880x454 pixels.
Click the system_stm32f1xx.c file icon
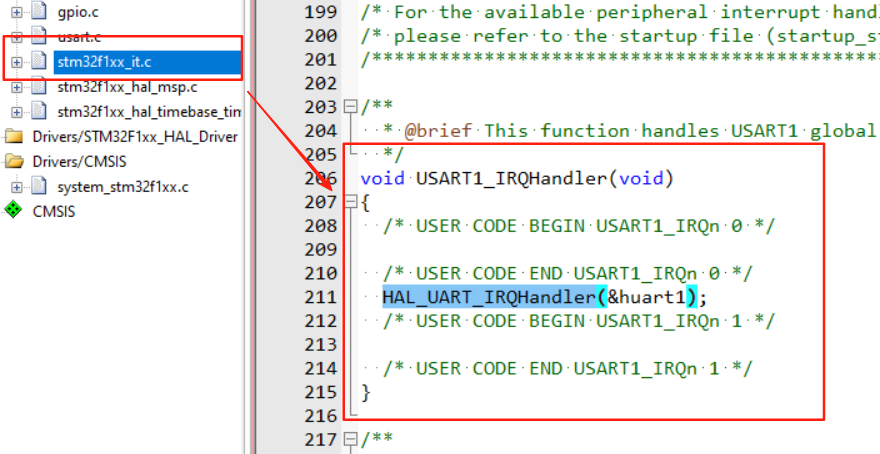[x=39, y=186]
